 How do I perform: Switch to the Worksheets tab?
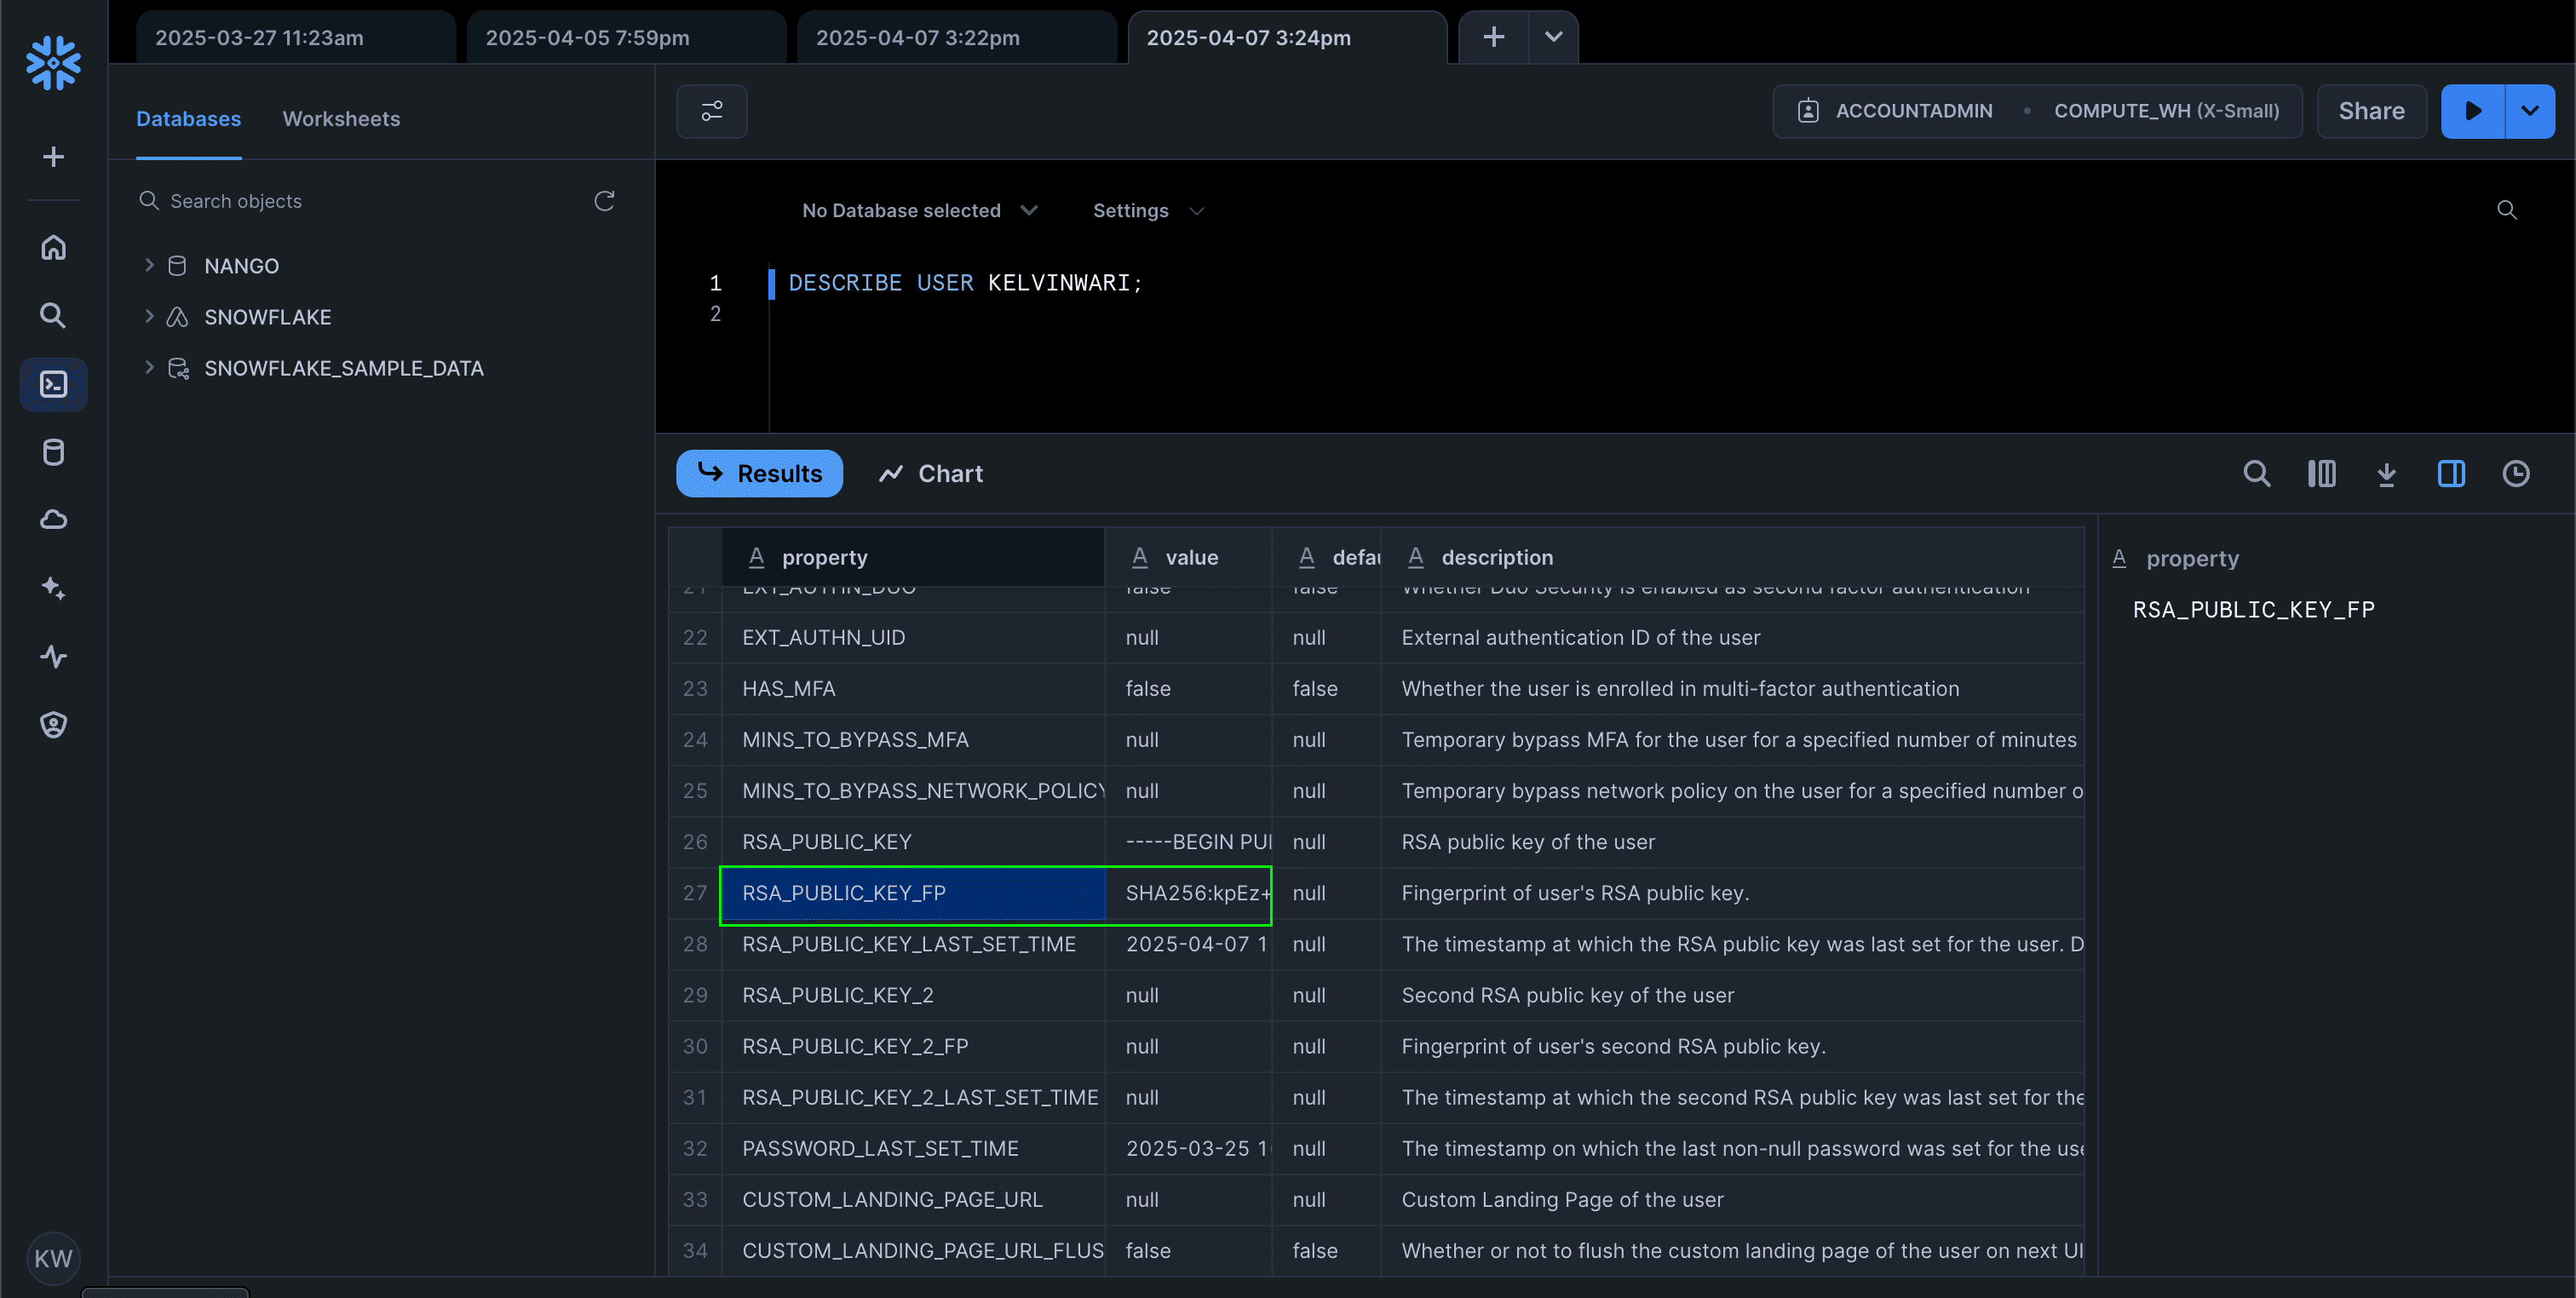tap(341, 118)
